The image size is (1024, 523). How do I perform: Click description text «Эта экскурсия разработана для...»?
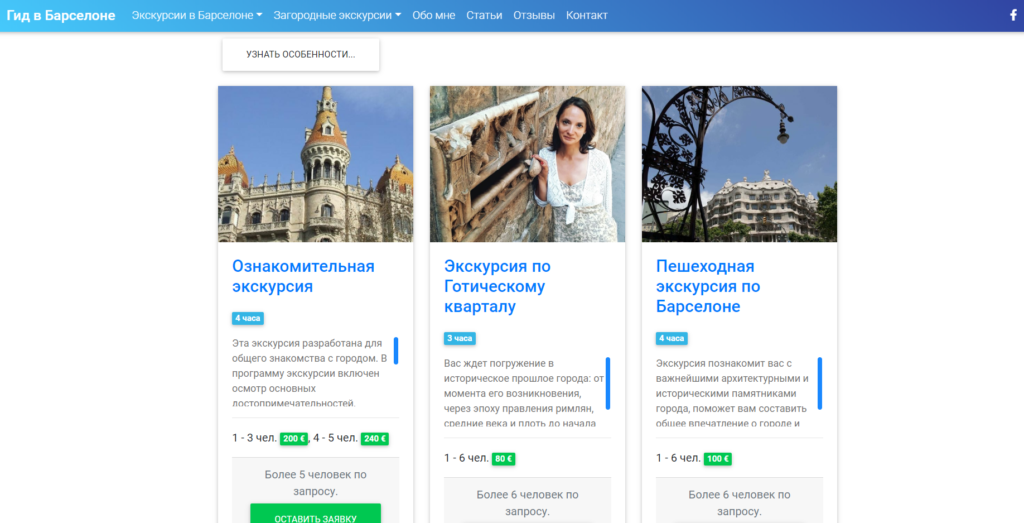tap(311, 373)
